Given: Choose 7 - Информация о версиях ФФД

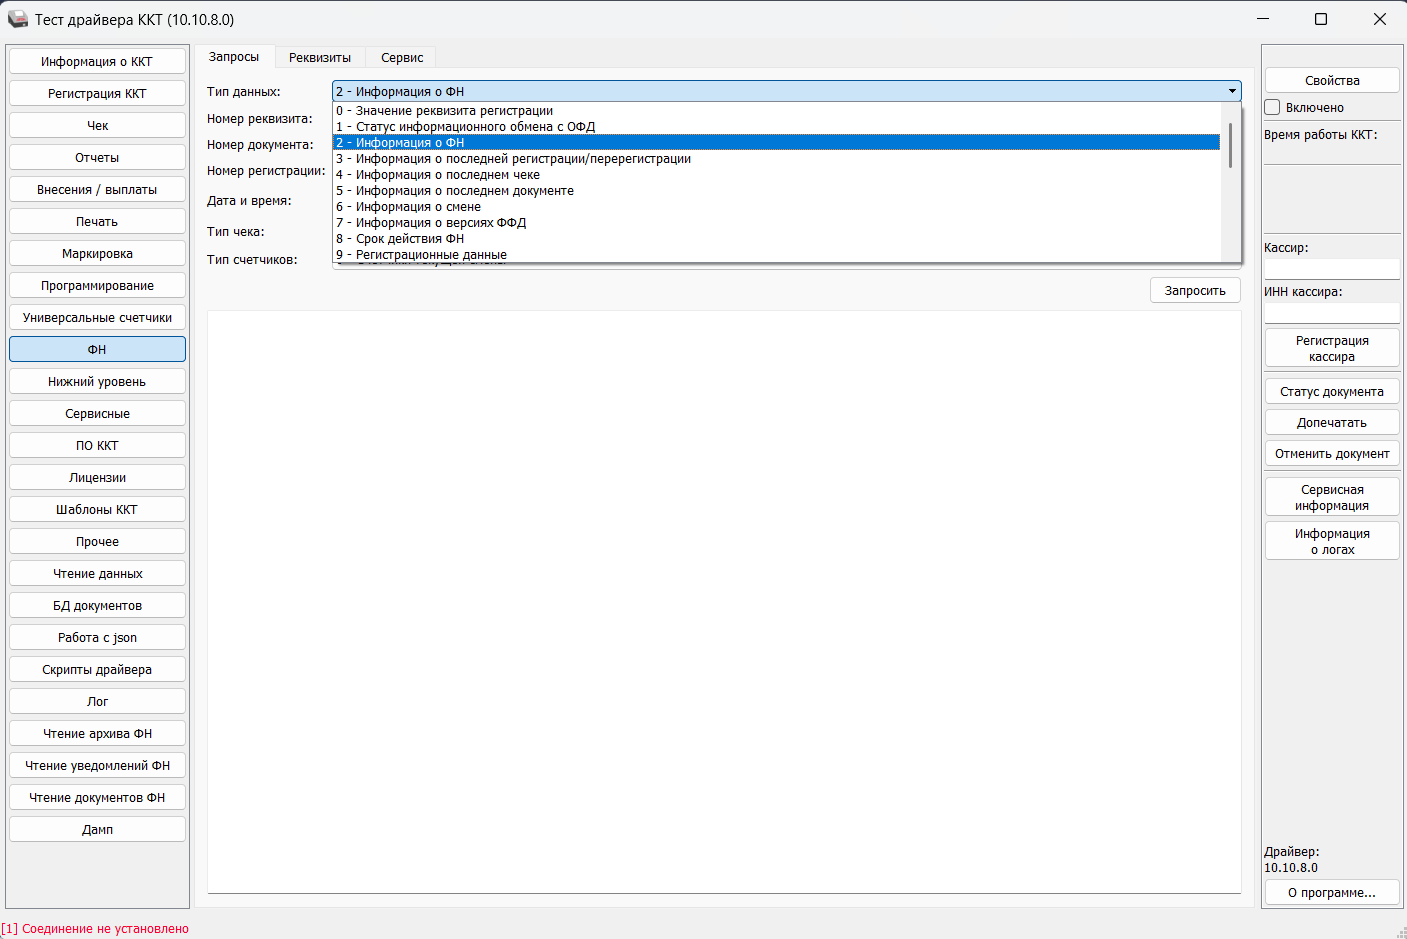Looking at the screenshot, I should click(x=776, y=223).
